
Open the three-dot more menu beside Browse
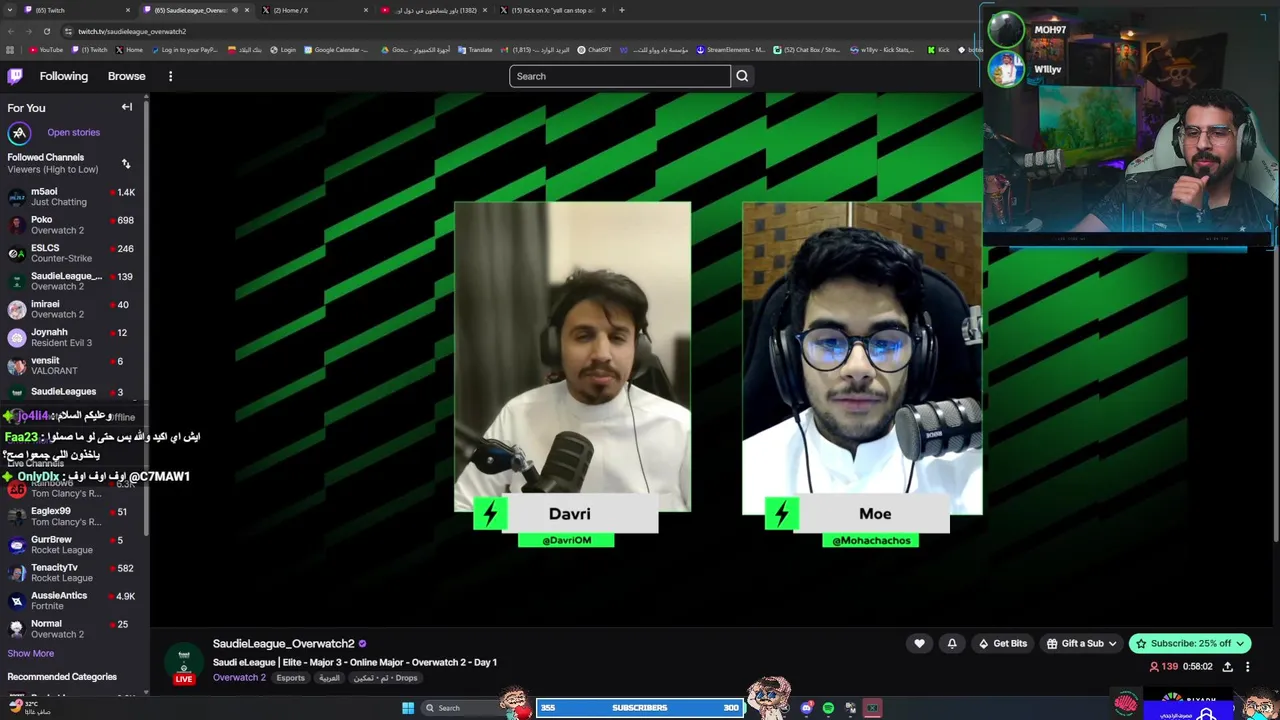pos(170,76)
